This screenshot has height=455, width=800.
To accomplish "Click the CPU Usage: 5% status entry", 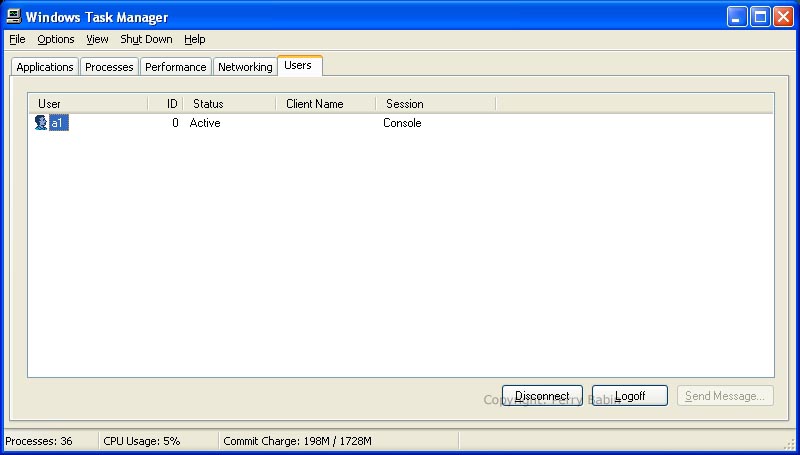I will pyautogui.click(x=141, y=441).
